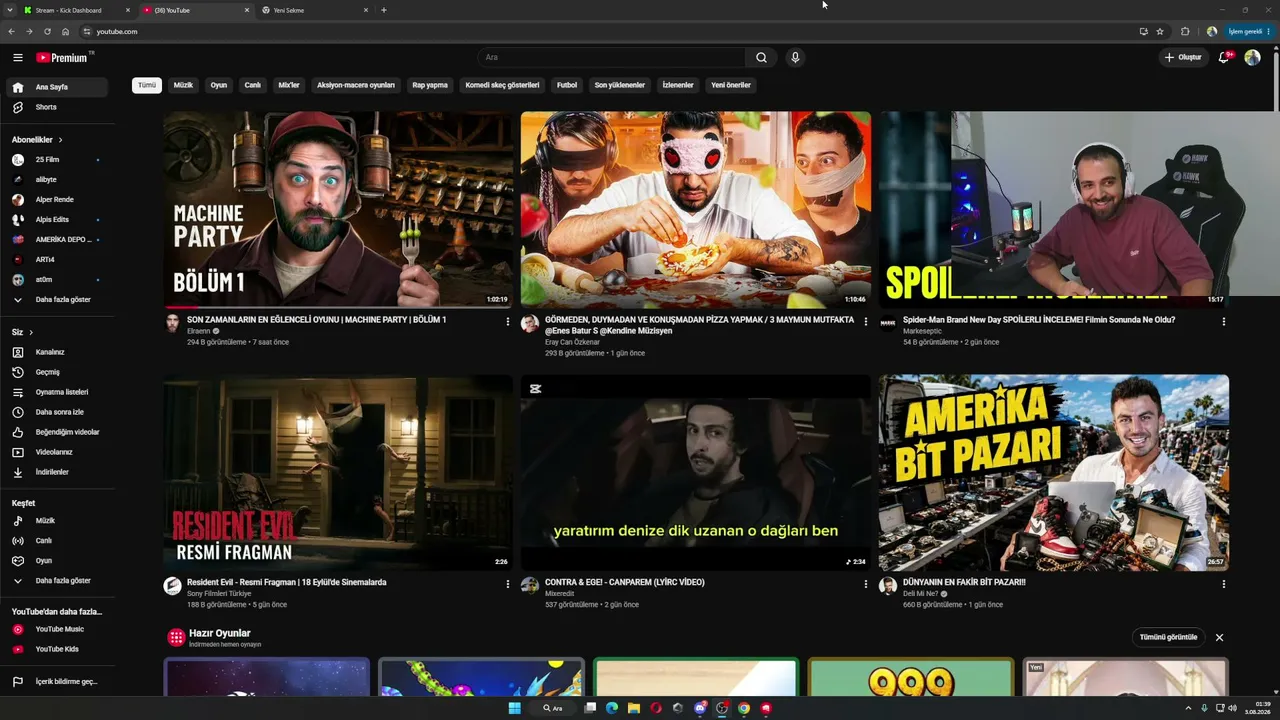
Task: Open YouTube Kids from the sidebar
Action: 56,649
